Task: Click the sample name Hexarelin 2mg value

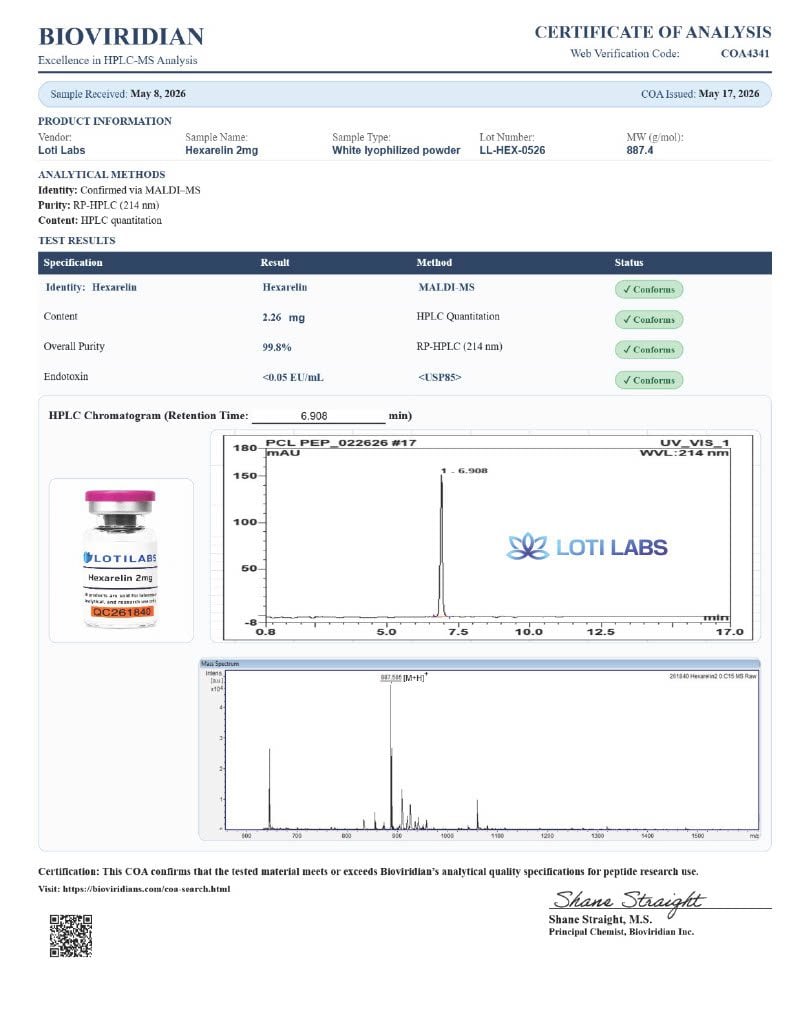Action: (x=221, y=150)
